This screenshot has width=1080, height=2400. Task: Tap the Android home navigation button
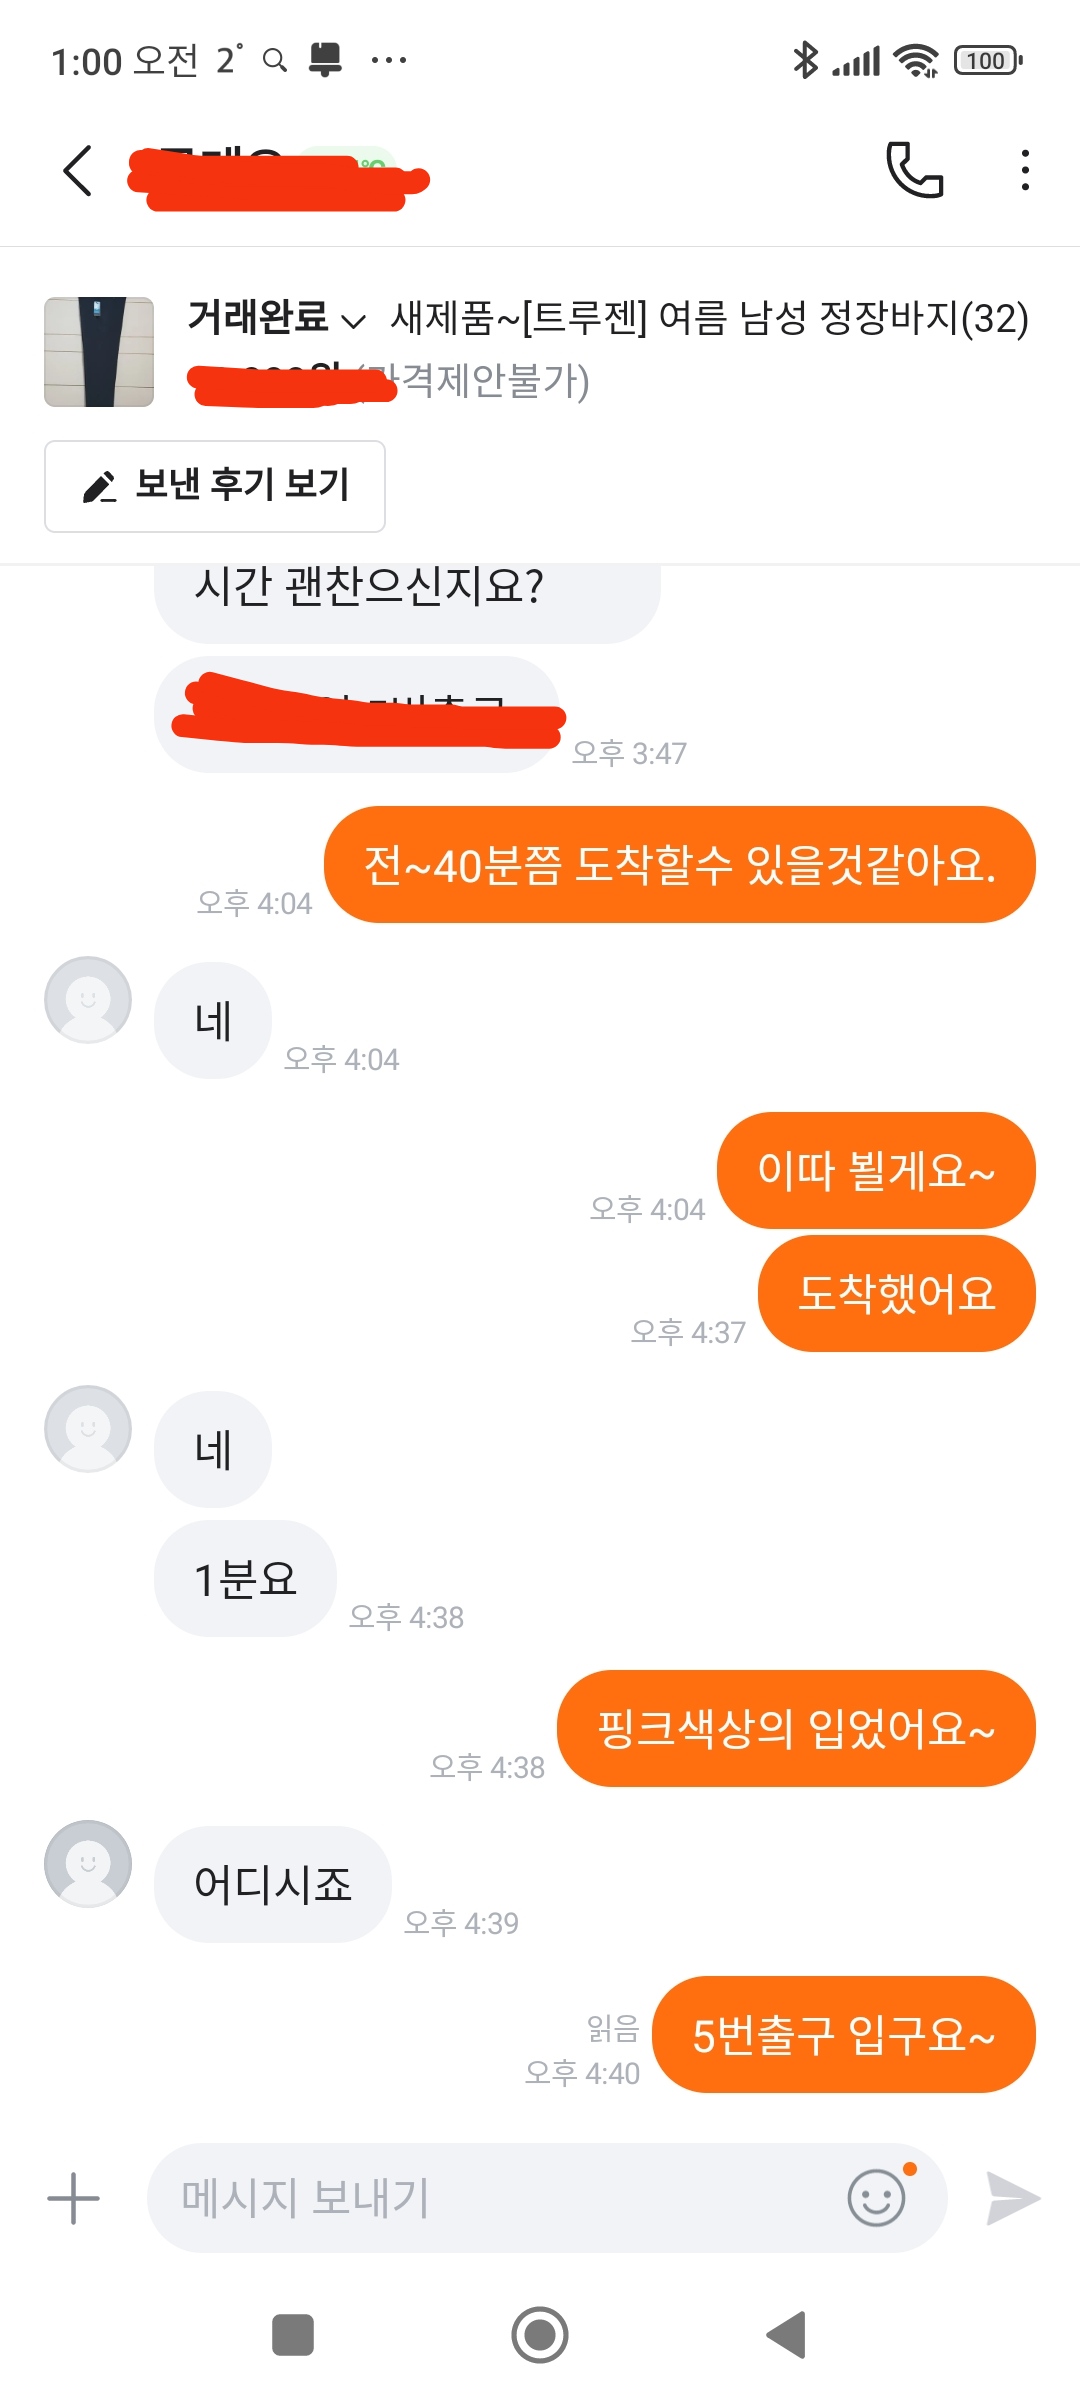point(540,2335)
